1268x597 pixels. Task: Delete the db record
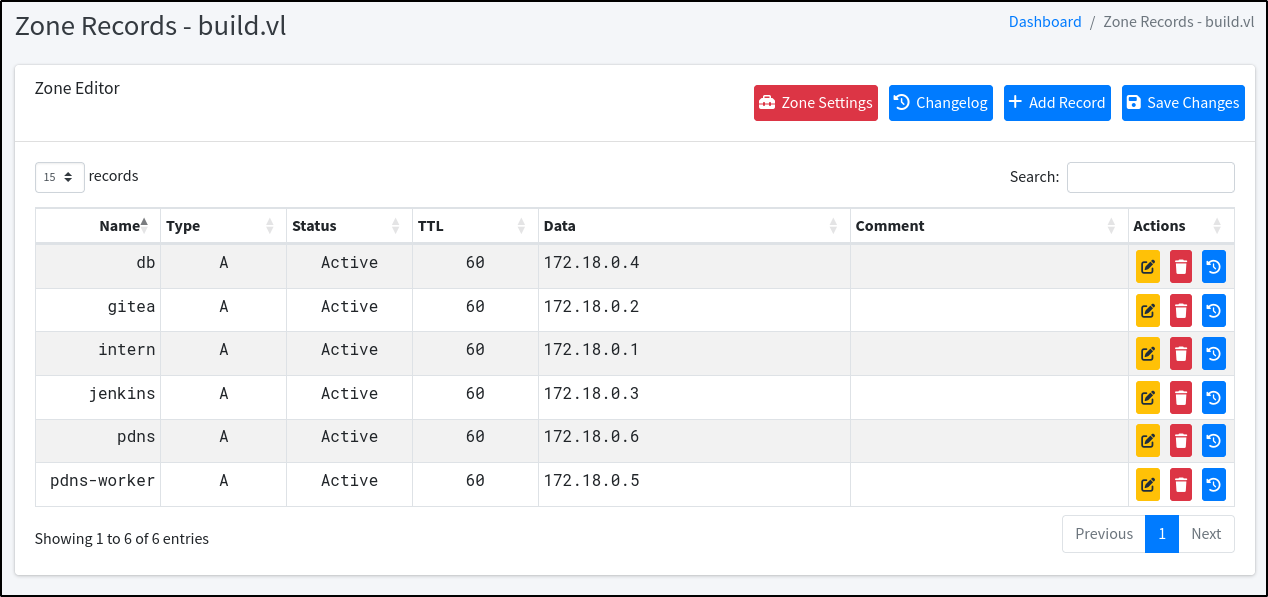[1181, 267]
